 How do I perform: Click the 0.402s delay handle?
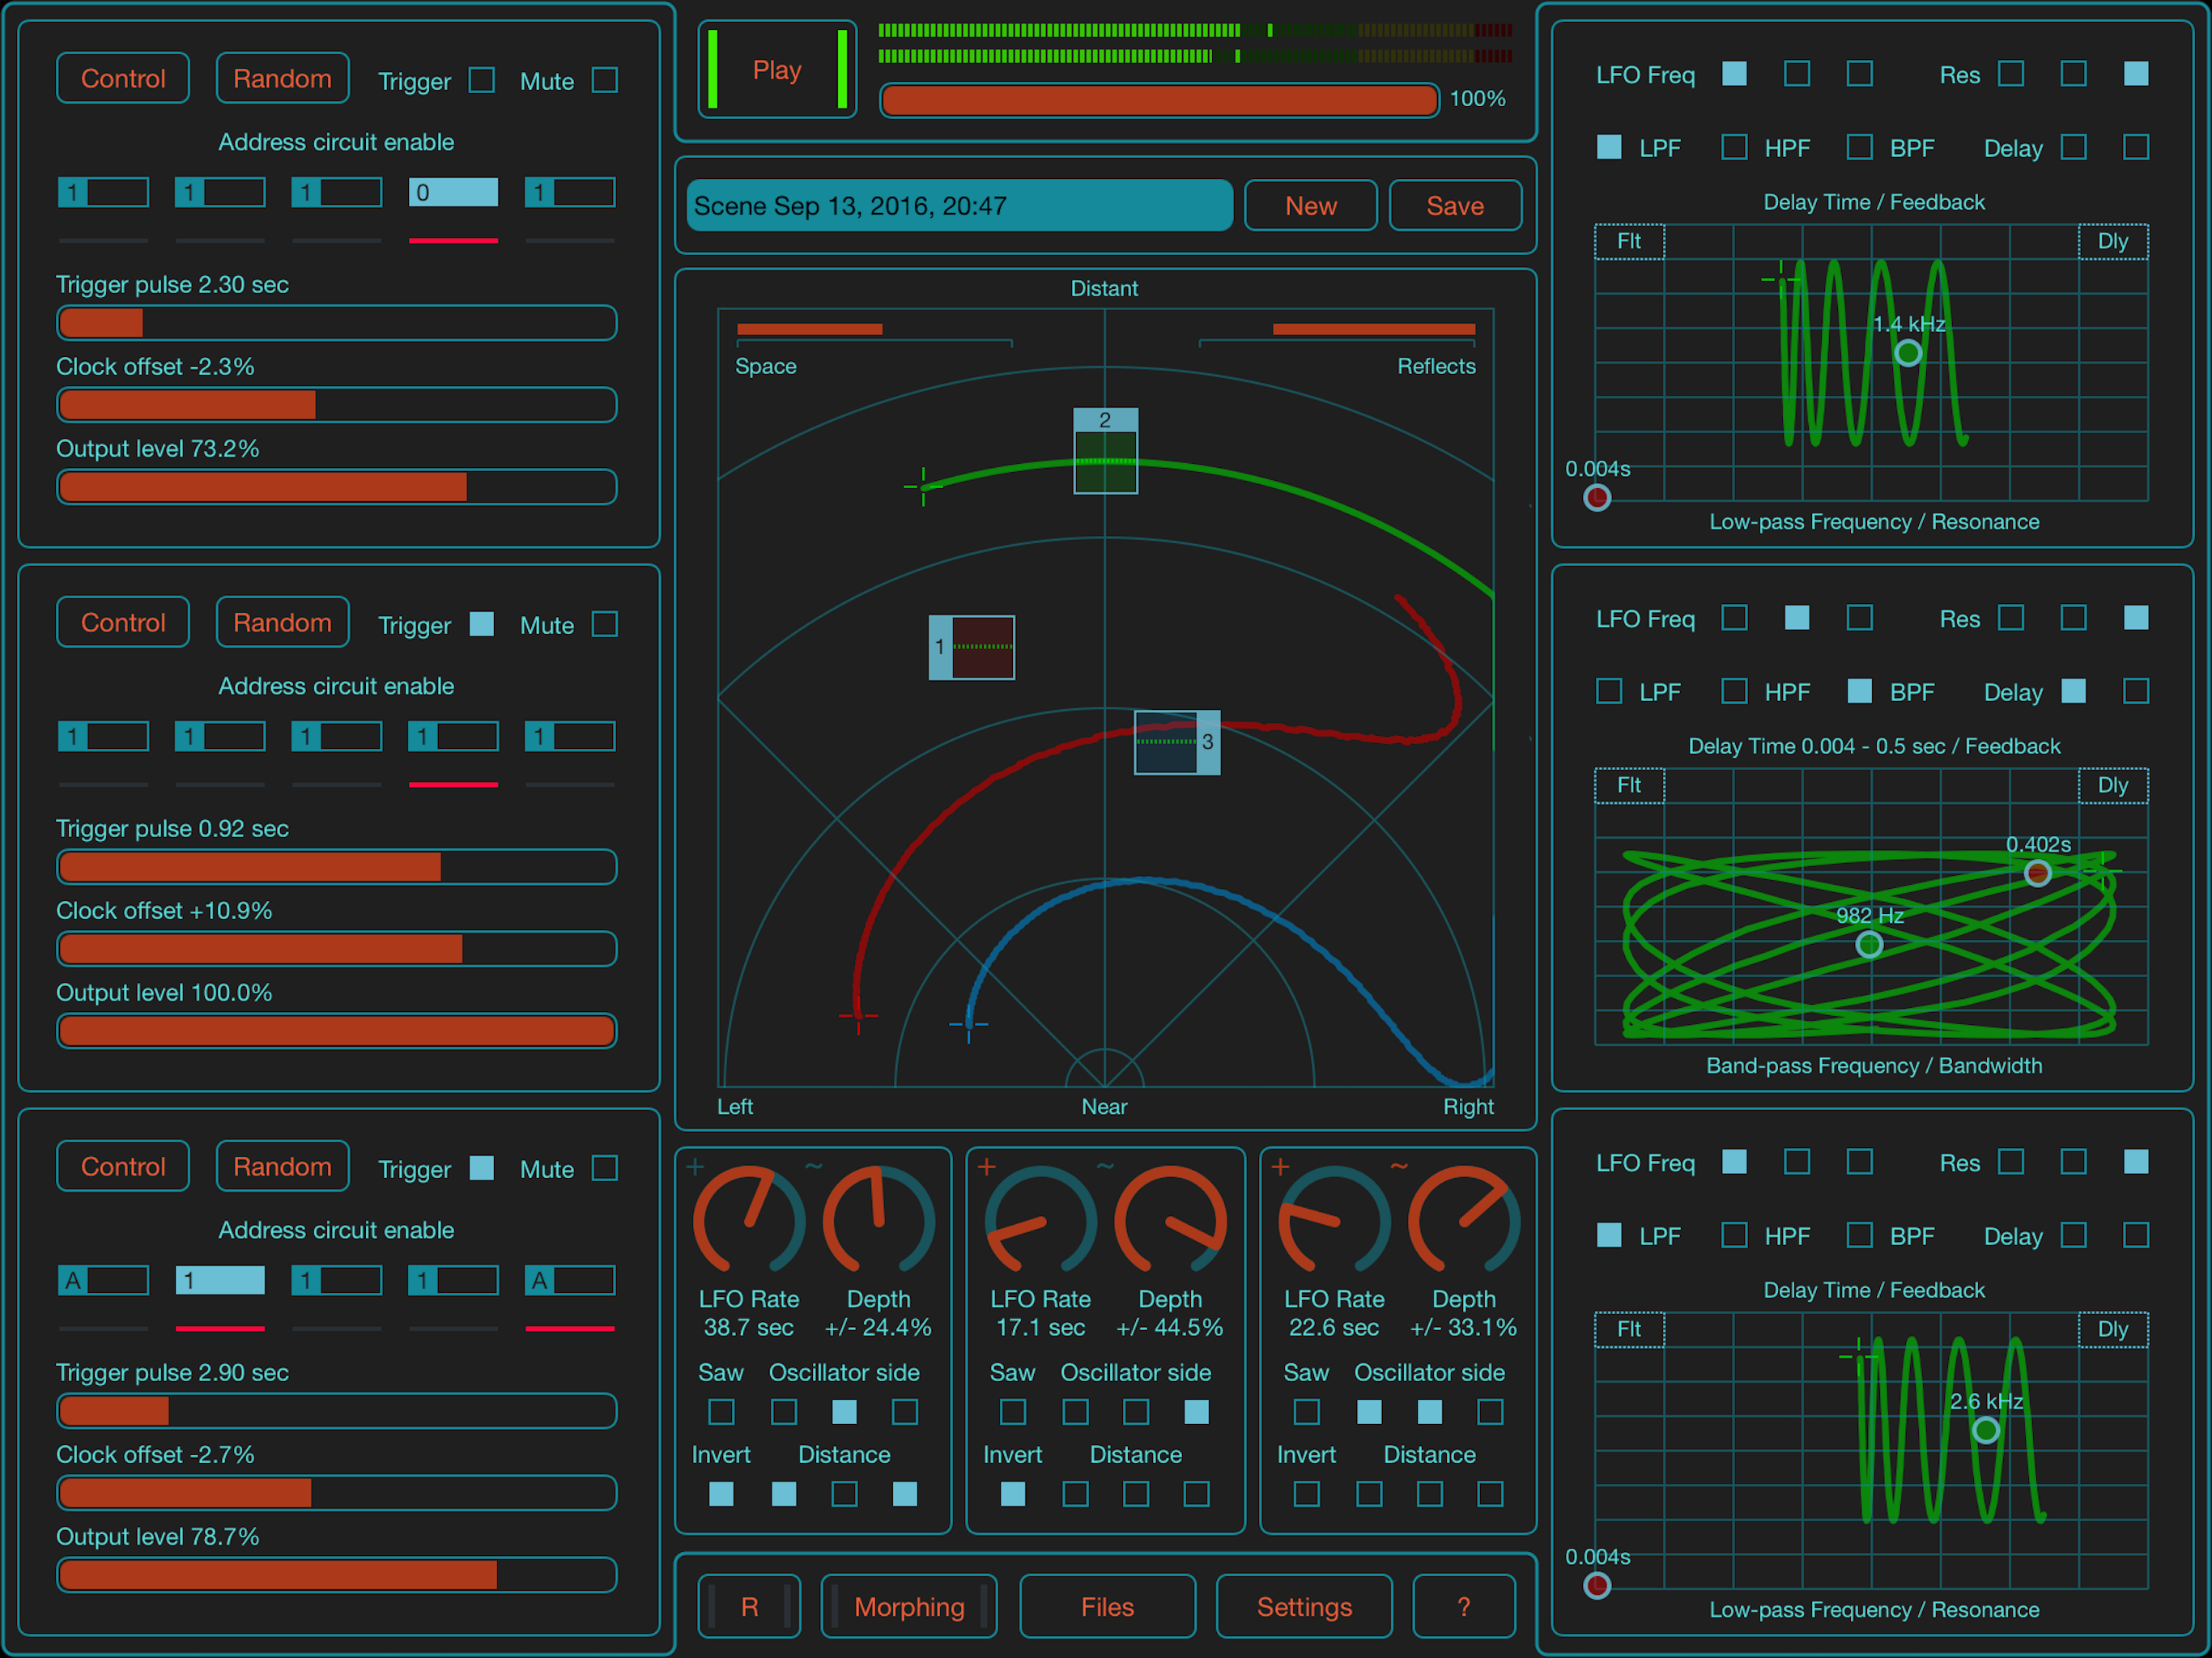[2037, 873]
